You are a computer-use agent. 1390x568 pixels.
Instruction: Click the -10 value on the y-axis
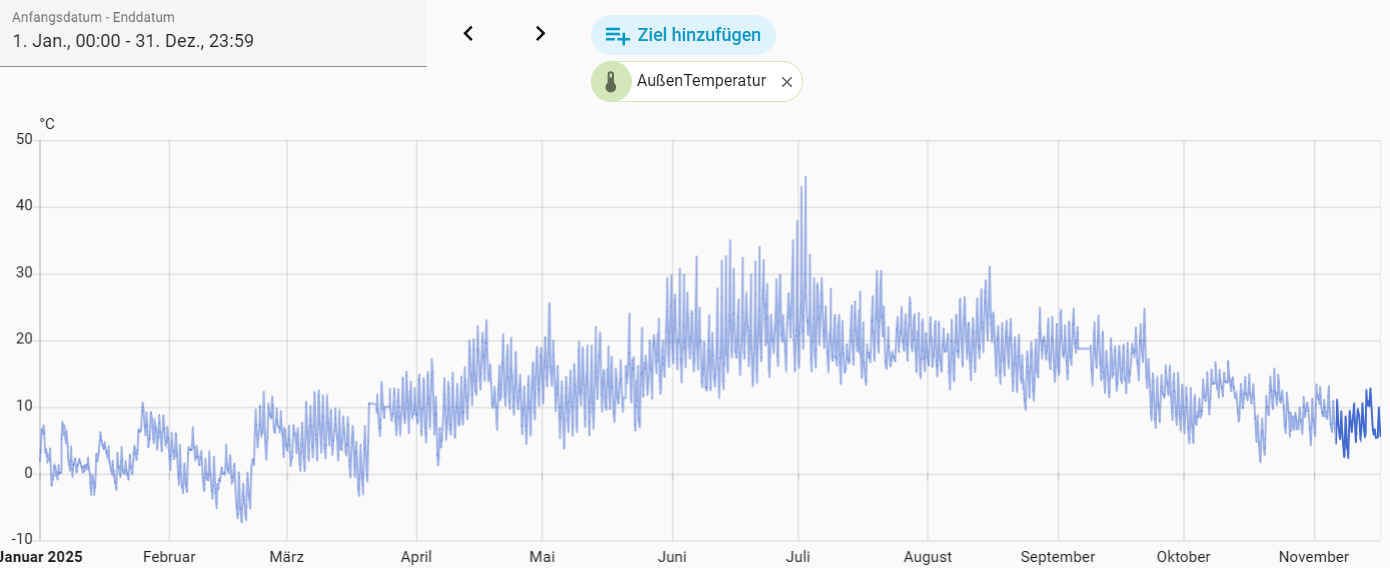[x=21, y=540]
